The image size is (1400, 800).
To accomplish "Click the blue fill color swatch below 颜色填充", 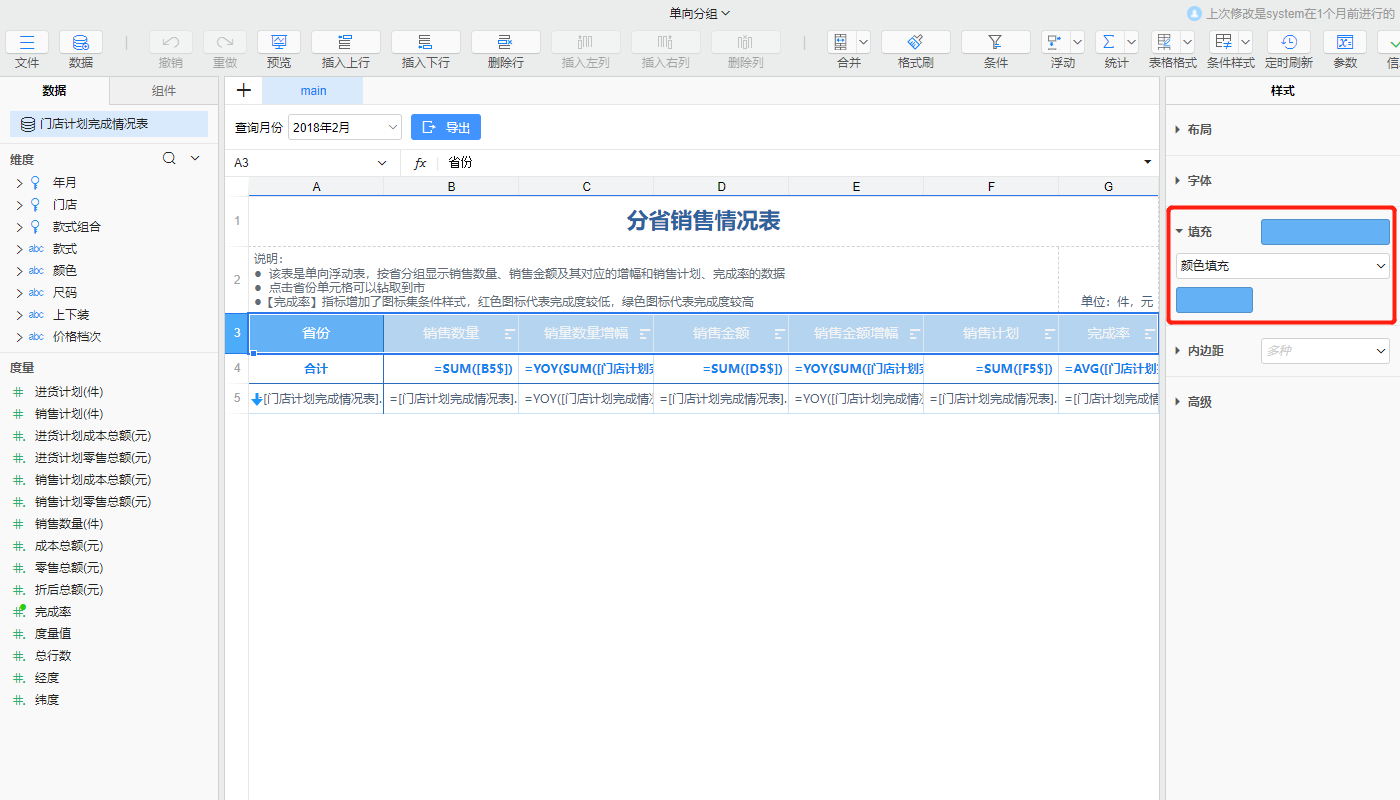I will tap(1214, 300).
